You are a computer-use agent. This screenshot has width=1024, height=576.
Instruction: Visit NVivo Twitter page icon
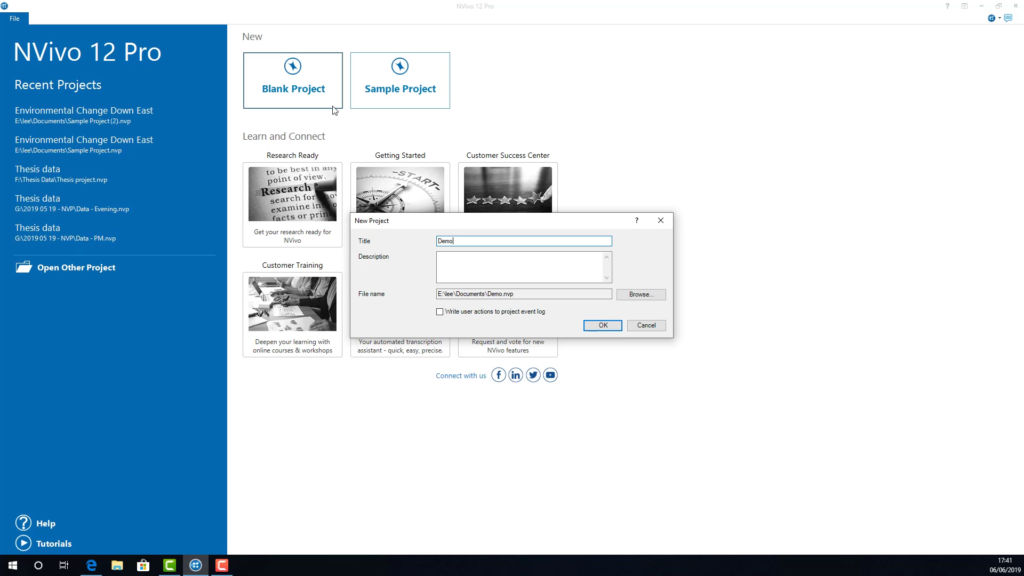coord(533,375)
